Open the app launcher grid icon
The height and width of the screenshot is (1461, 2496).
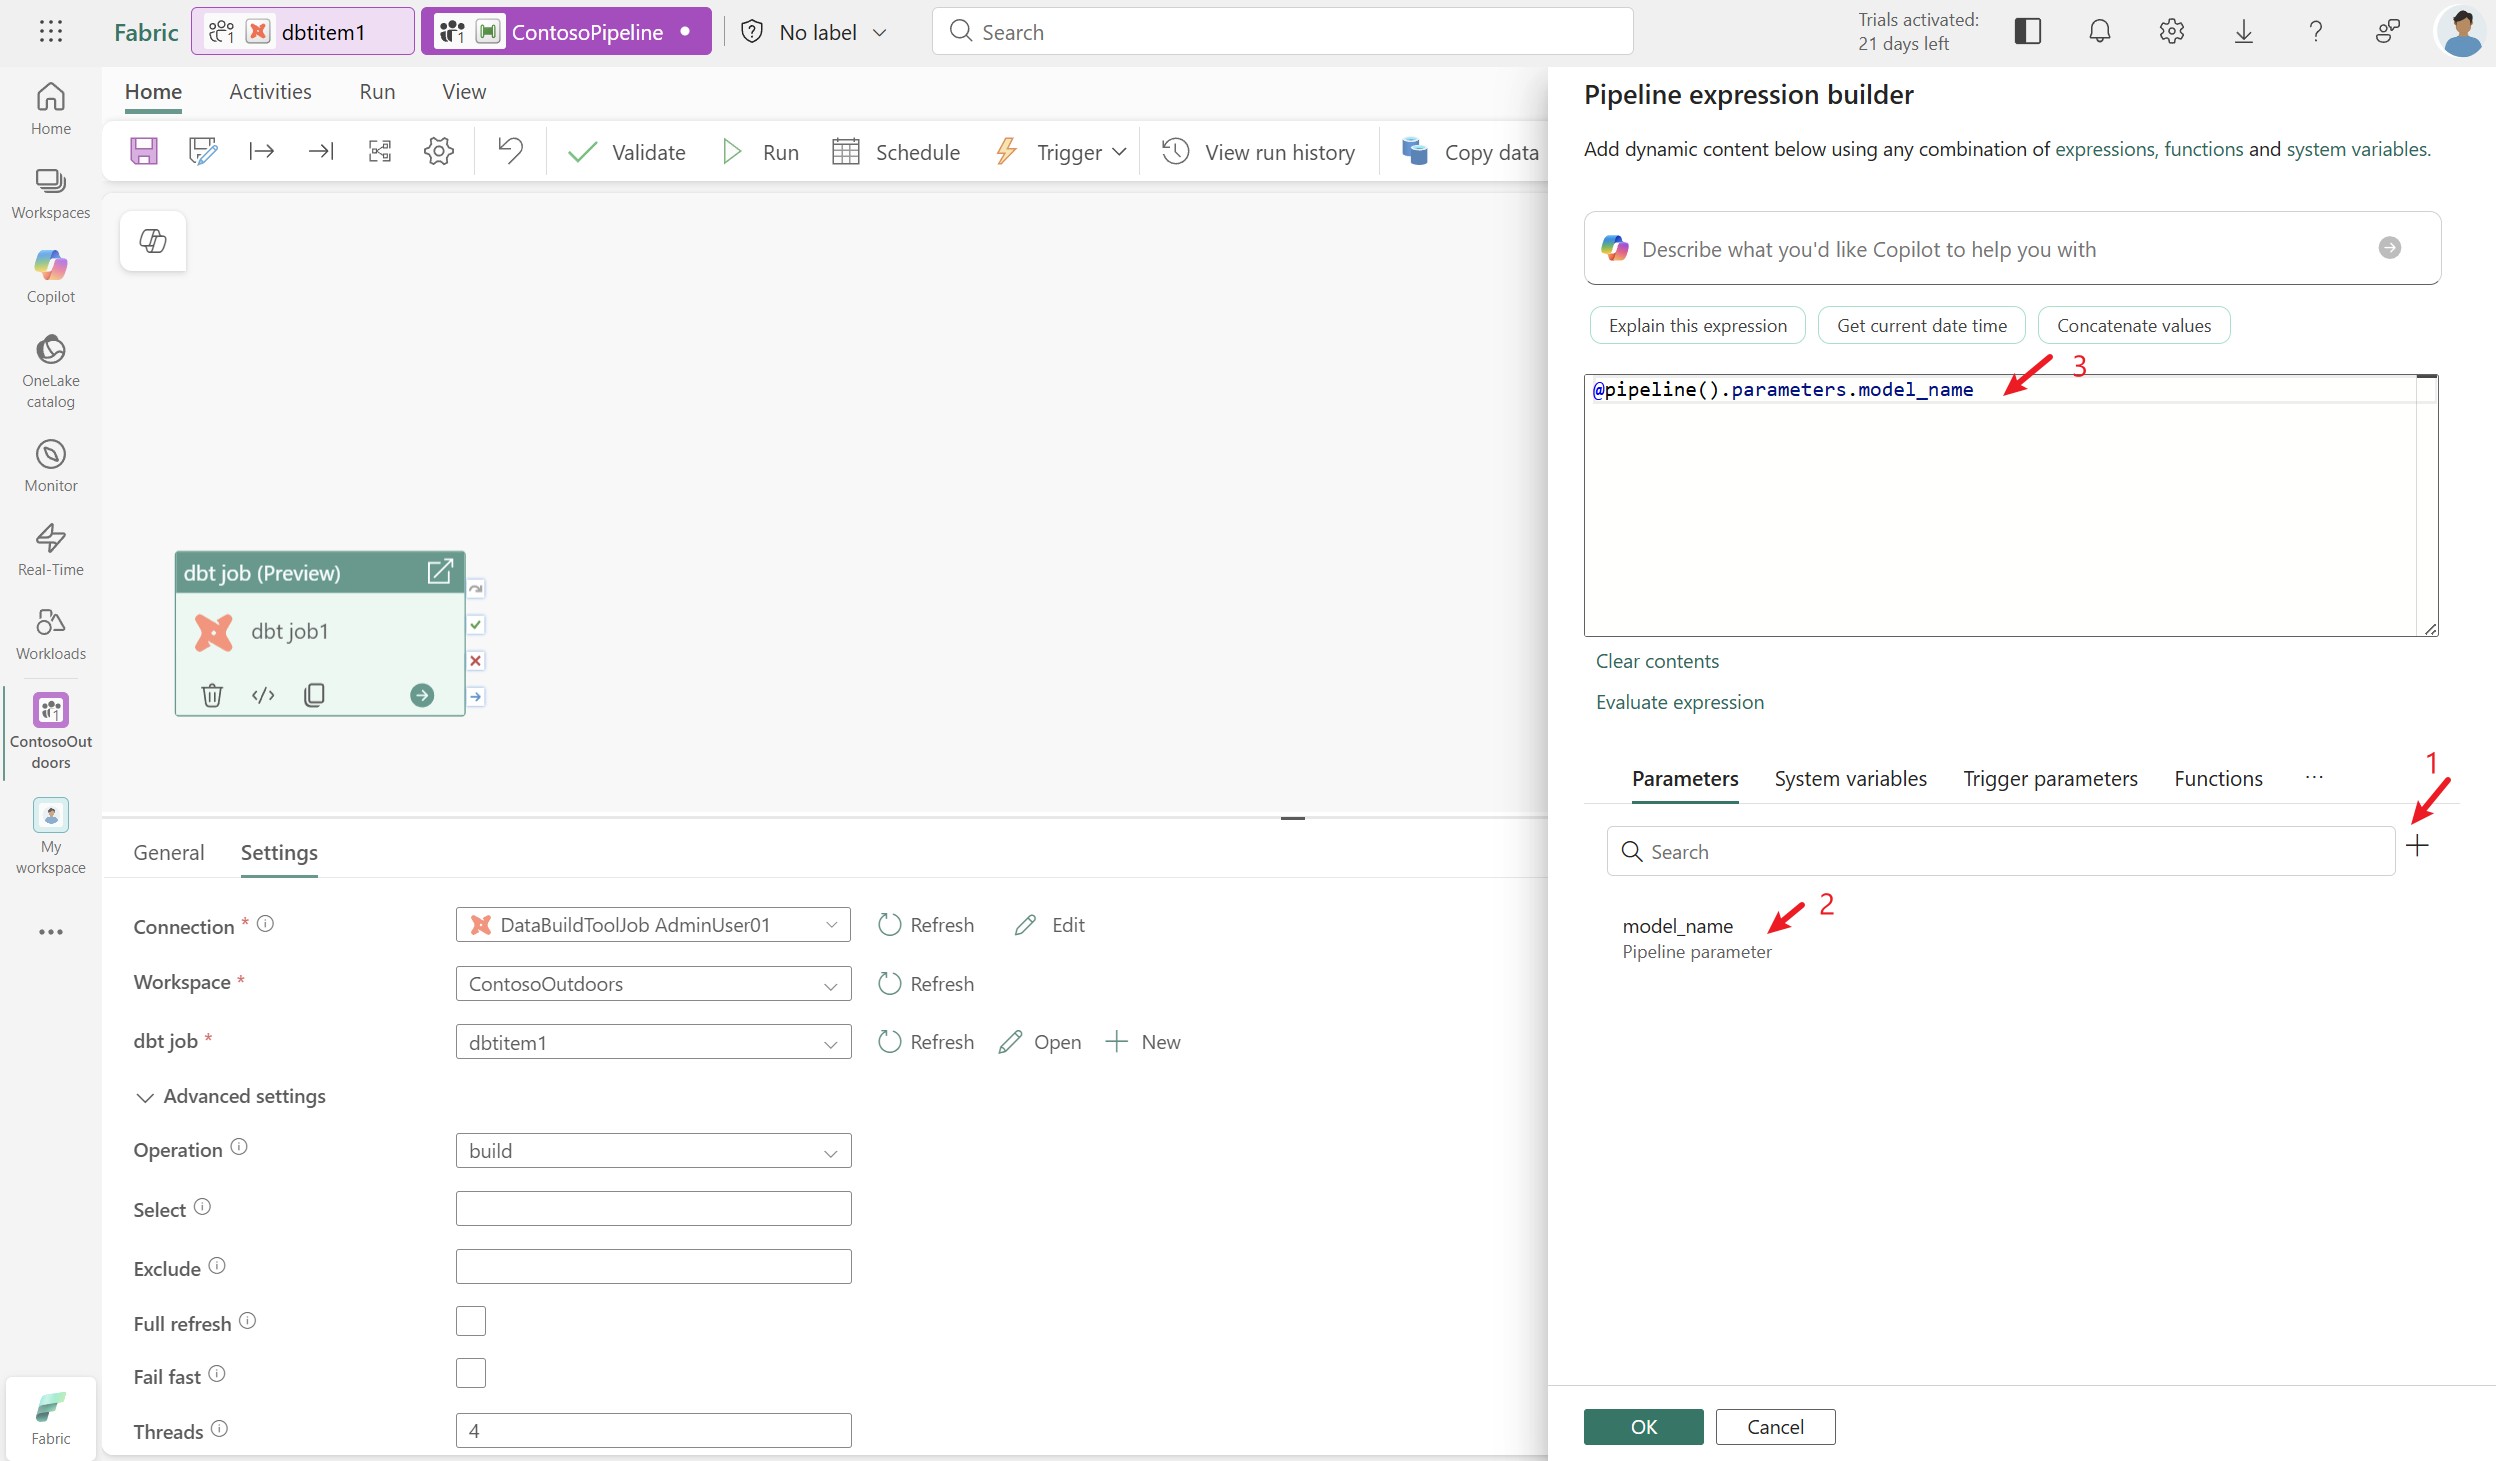point(51,31)
